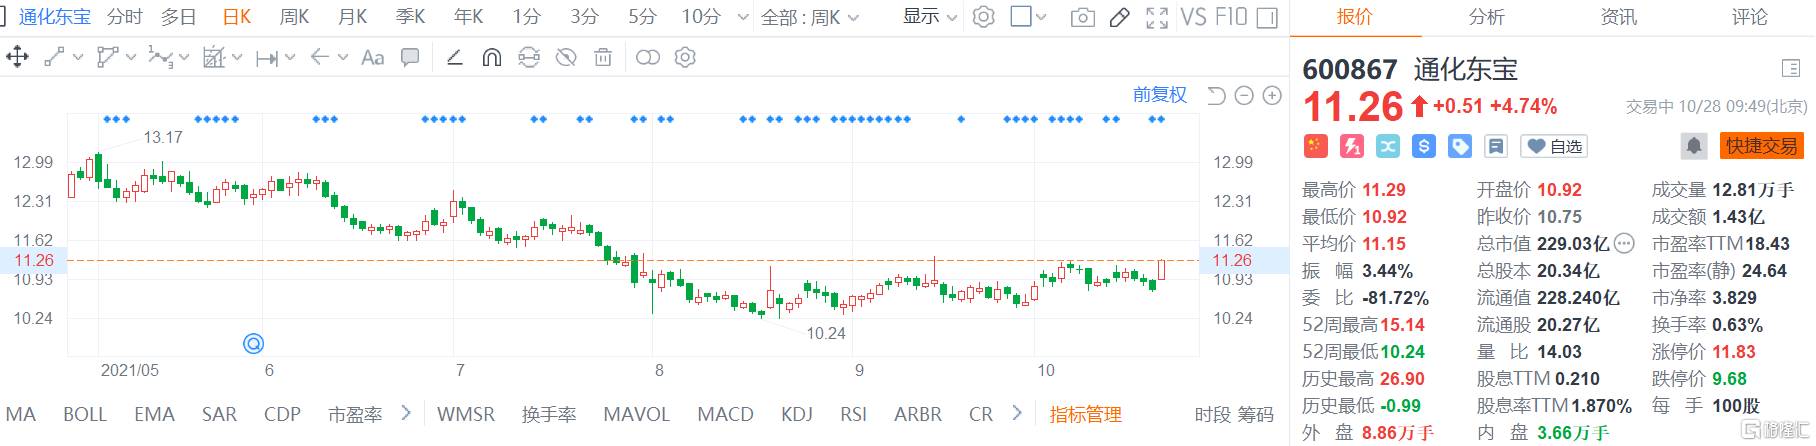Delete drawings with the trash icon

[x=603, y=57]
